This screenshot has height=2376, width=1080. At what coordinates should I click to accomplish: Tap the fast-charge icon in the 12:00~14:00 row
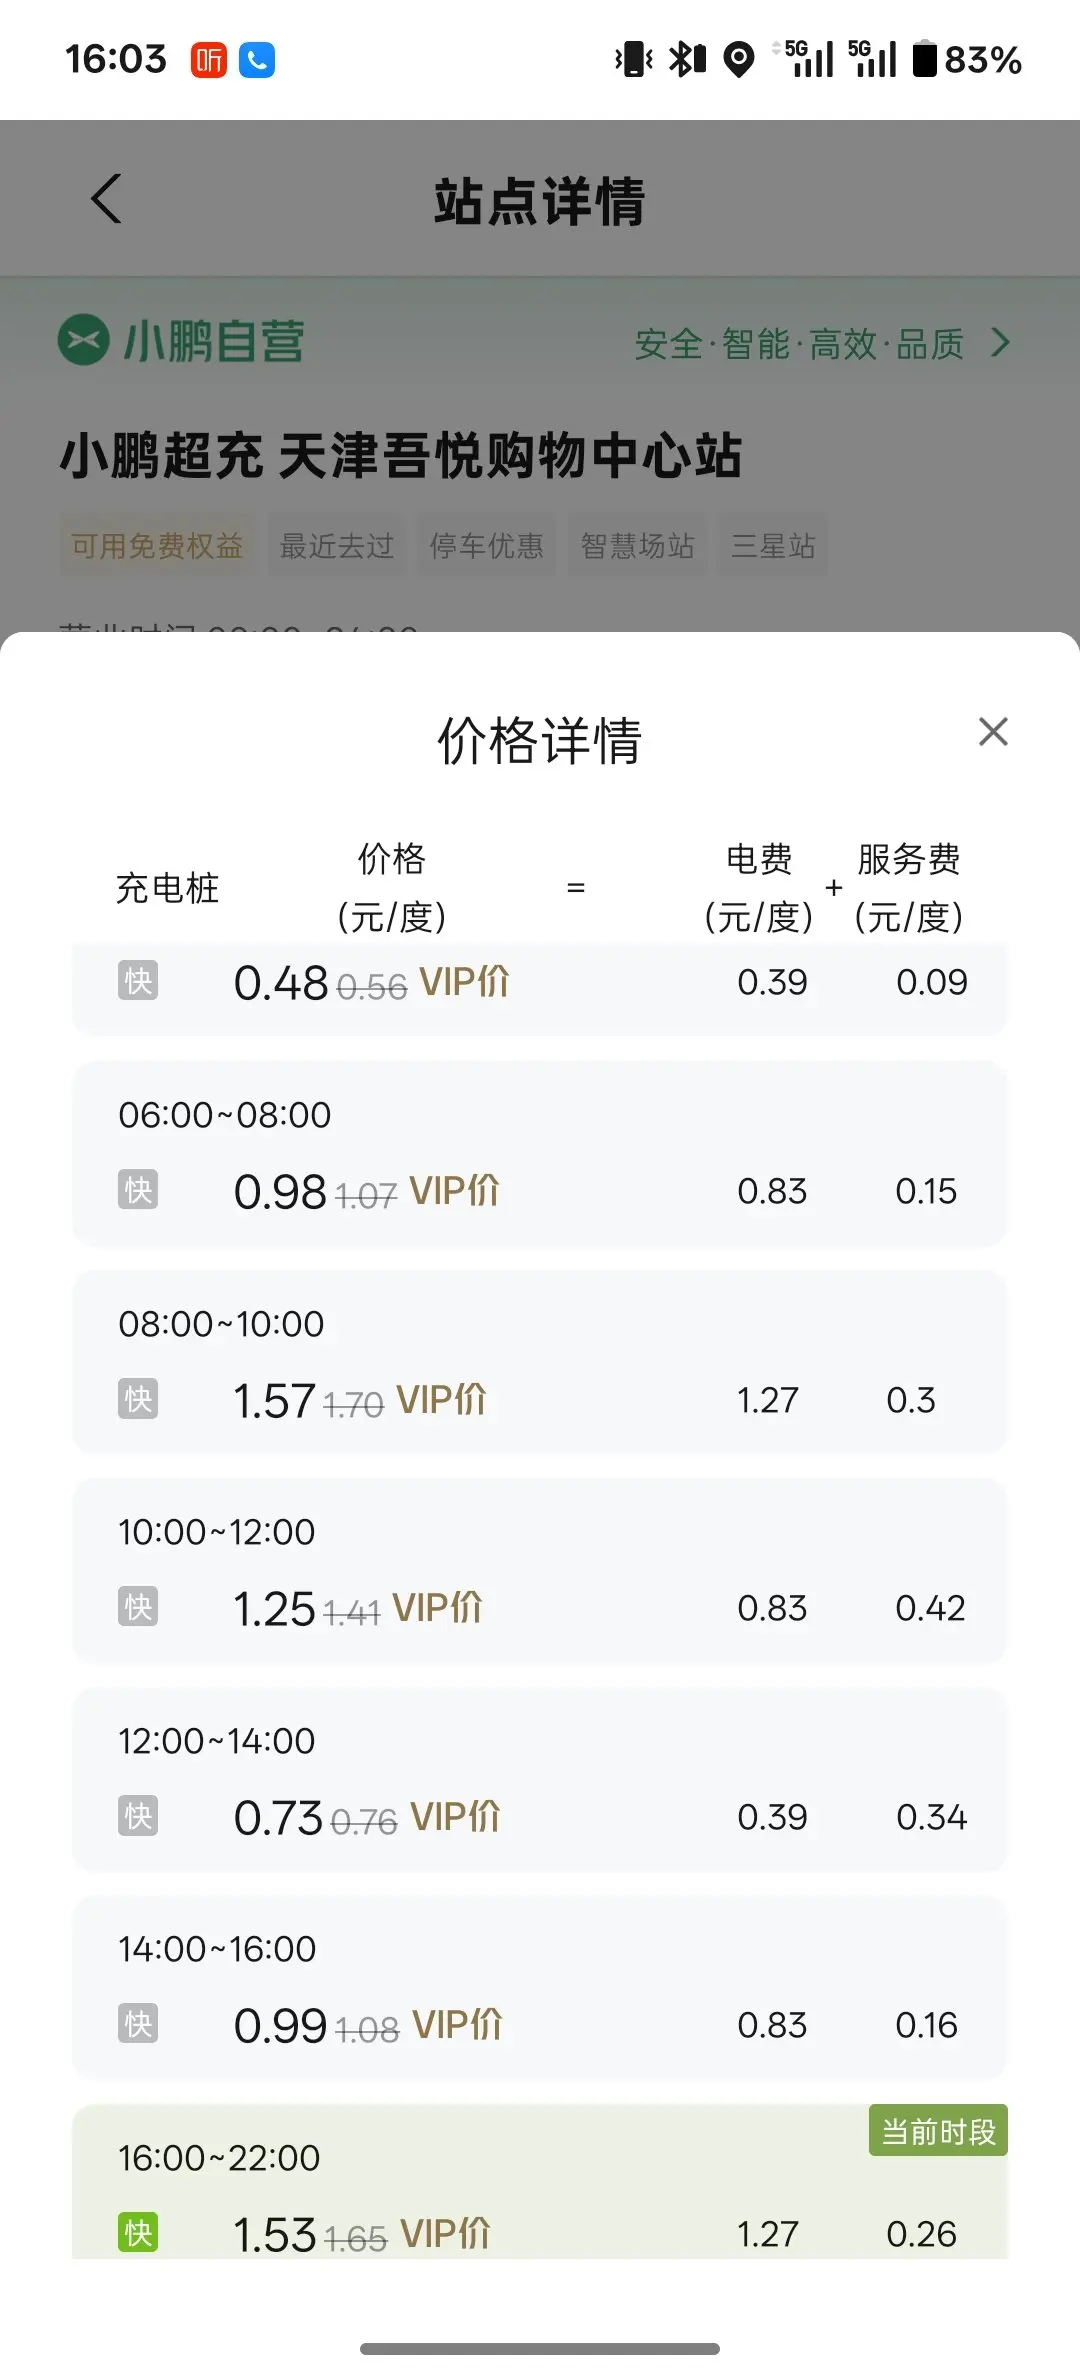(x=138, y=1816)
